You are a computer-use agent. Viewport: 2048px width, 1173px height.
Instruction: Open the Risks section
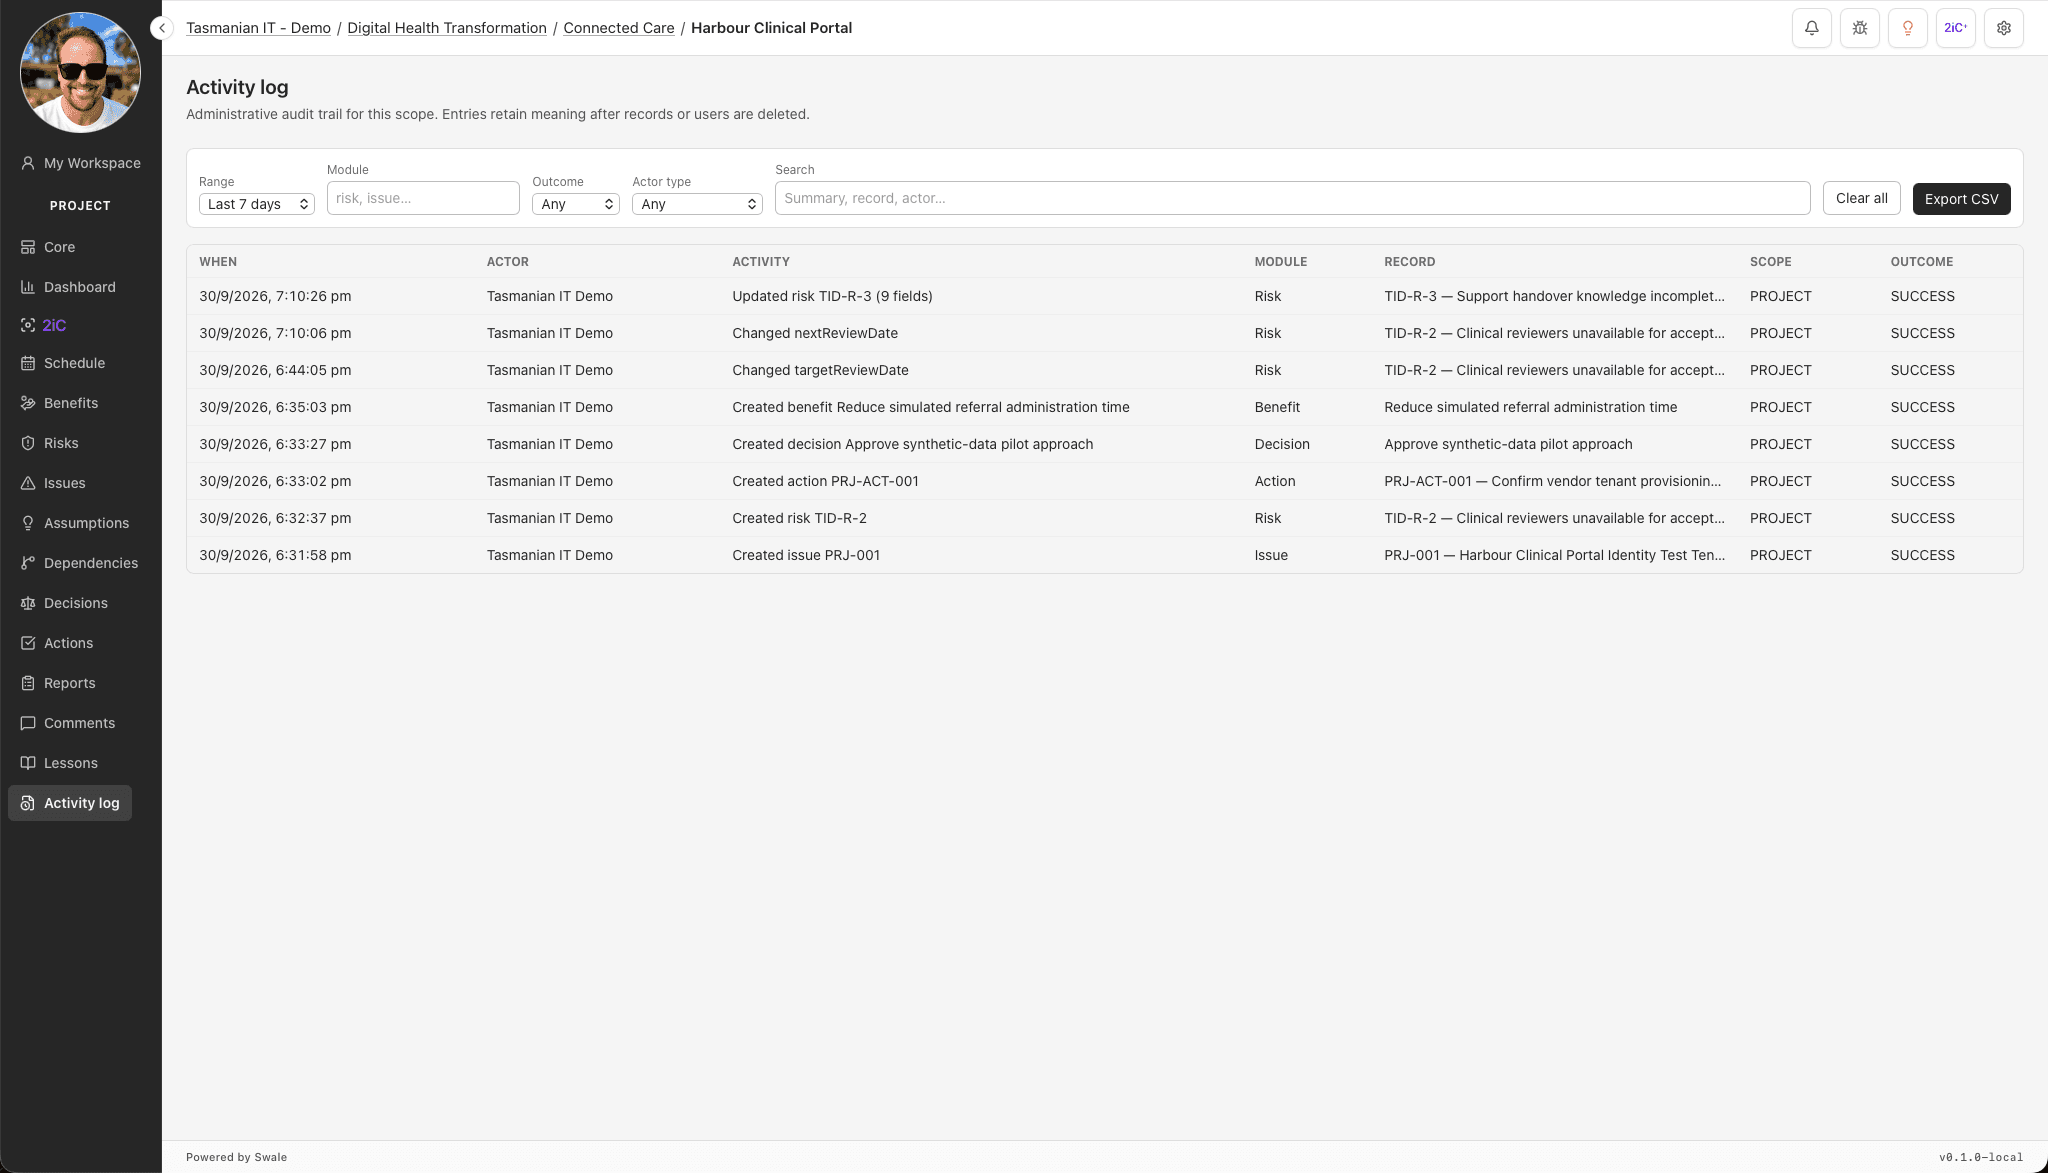tap(49, 443)
